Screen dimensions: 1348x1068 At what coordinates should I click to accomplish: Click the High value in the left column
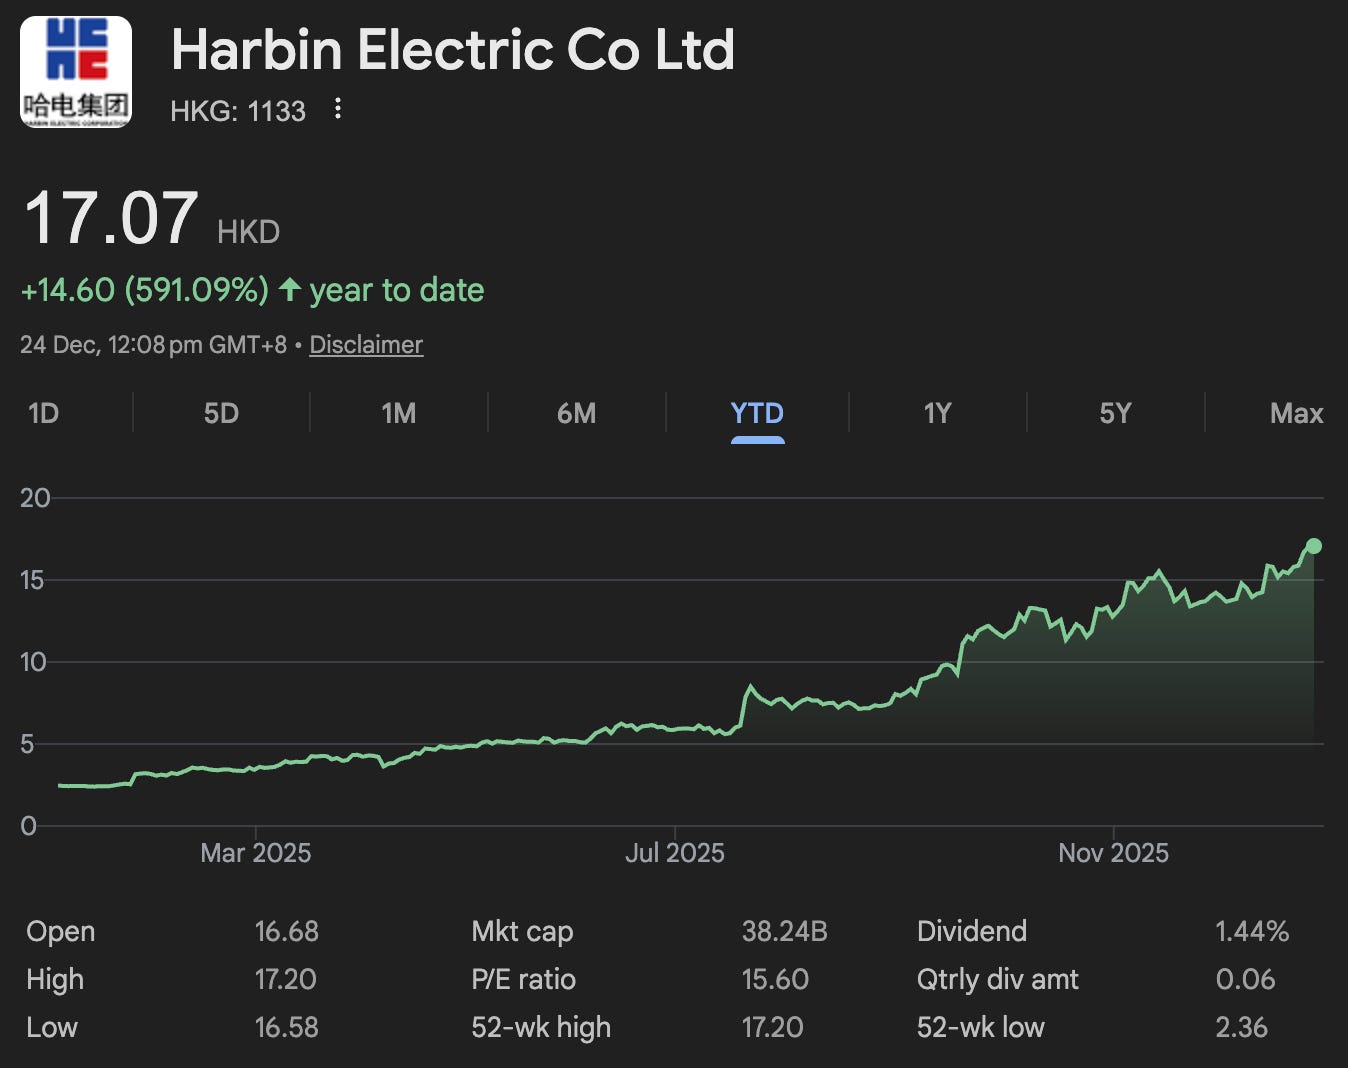[286, 979]
